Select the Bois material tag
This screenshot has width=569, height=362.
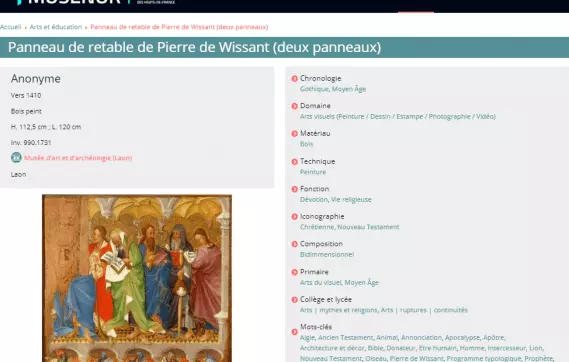click(x=306, y=144)
